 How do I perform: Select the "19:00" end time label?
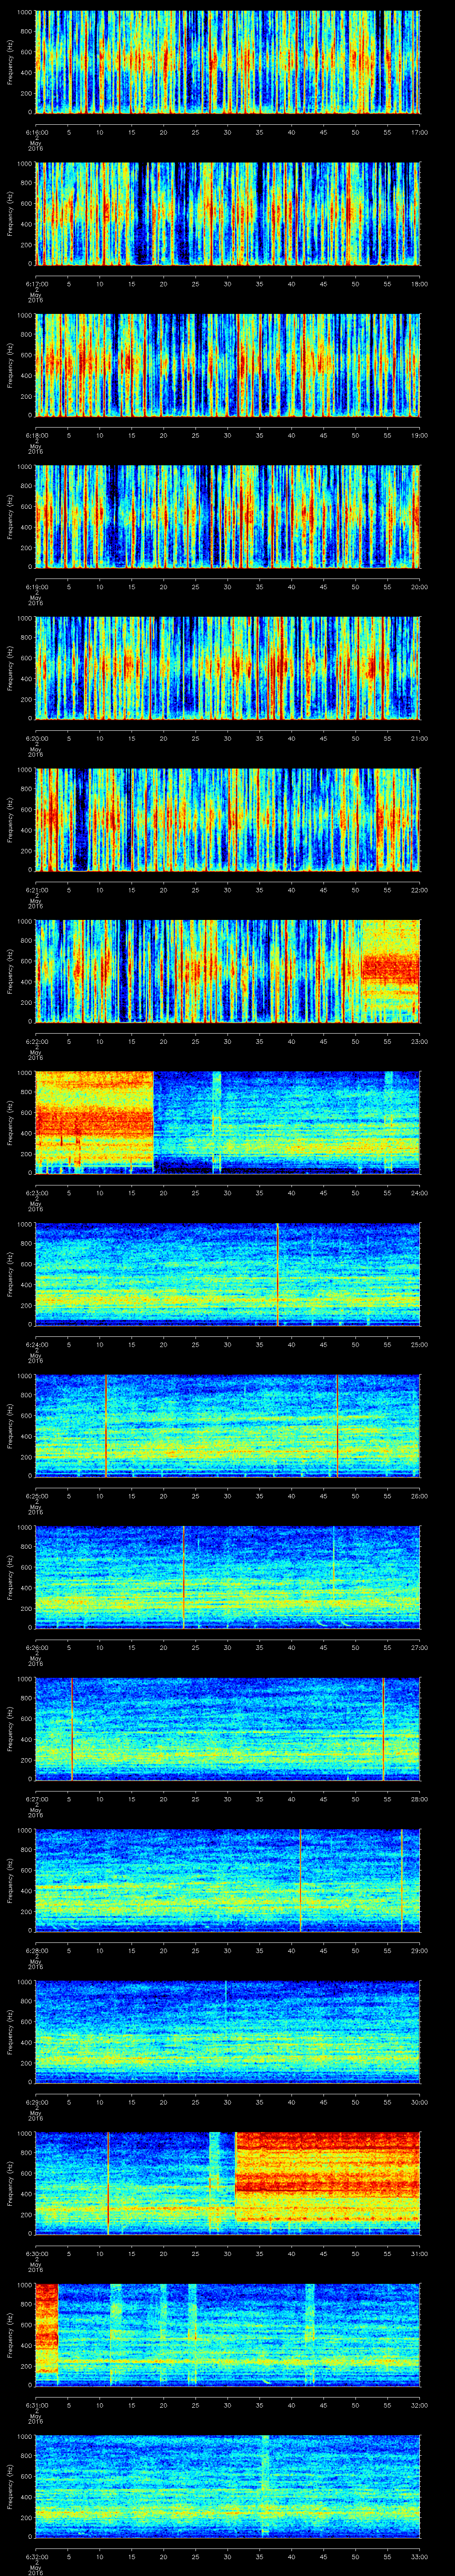[x=419, y=435]
